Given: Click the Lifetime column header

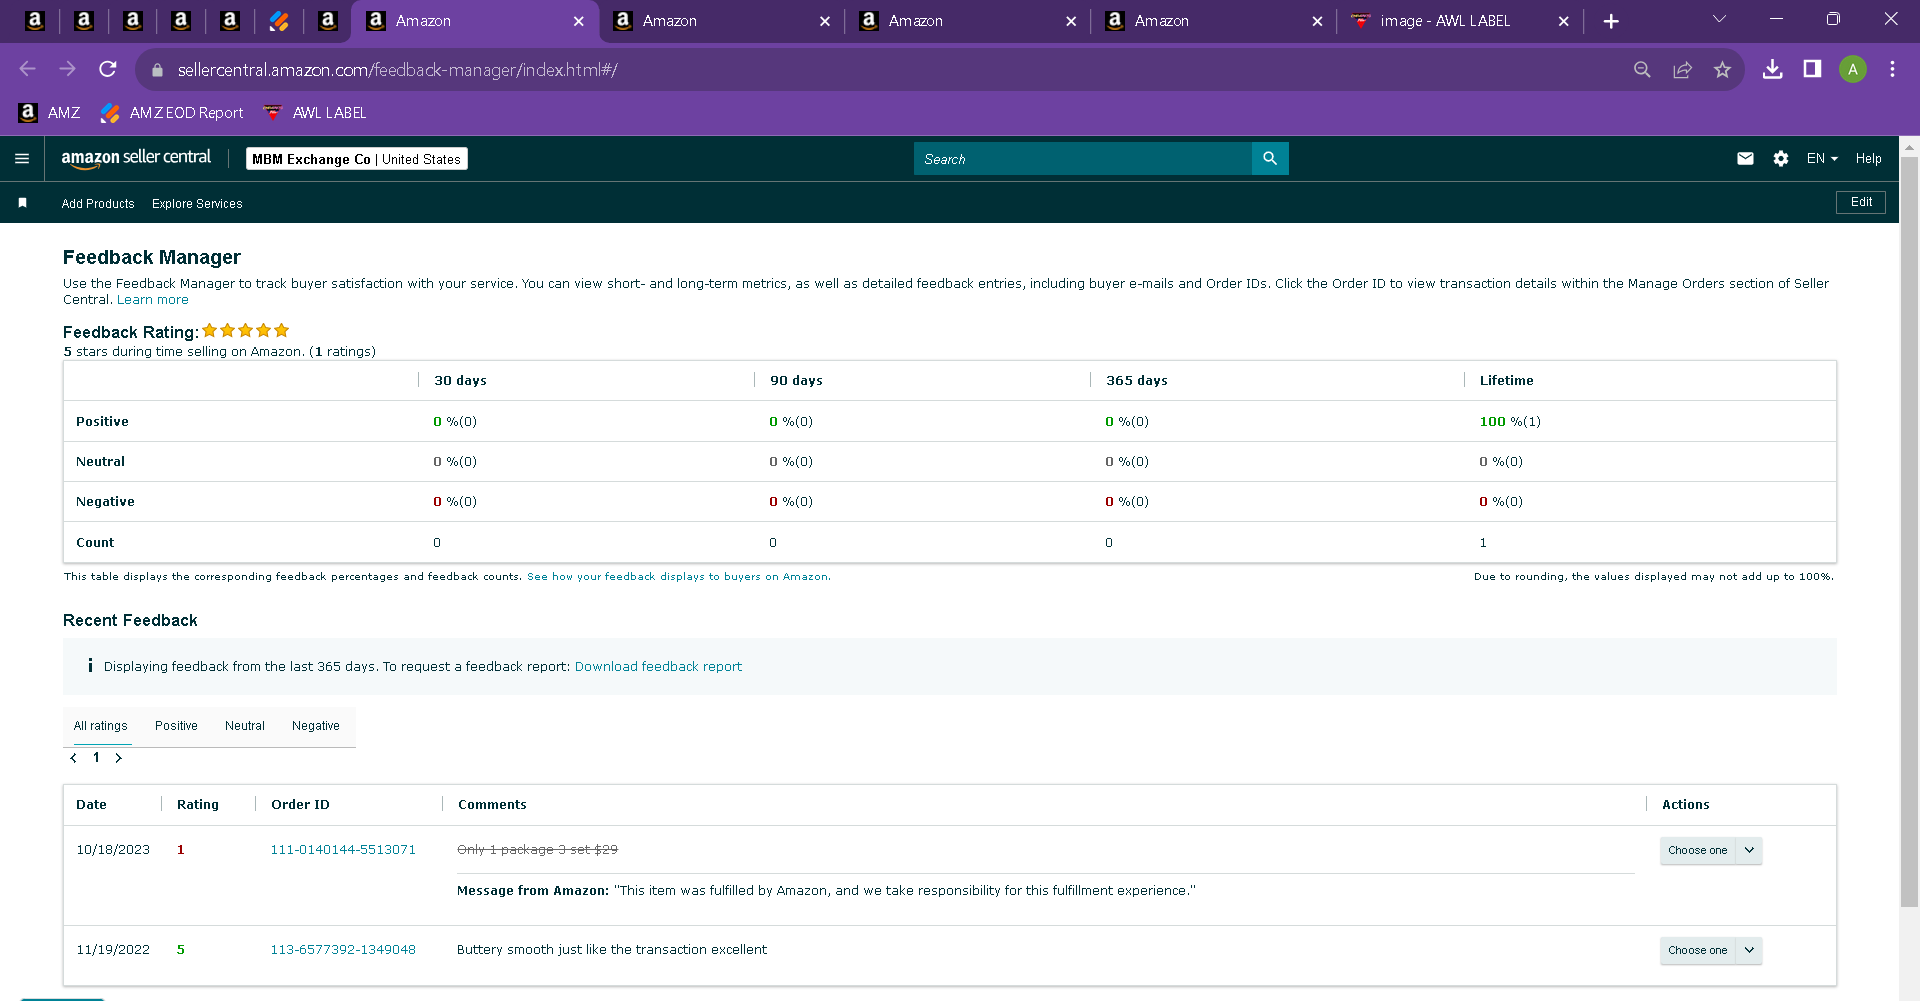Looking at the screenshot, I should pyautogui.click(x=1506, y=381).
